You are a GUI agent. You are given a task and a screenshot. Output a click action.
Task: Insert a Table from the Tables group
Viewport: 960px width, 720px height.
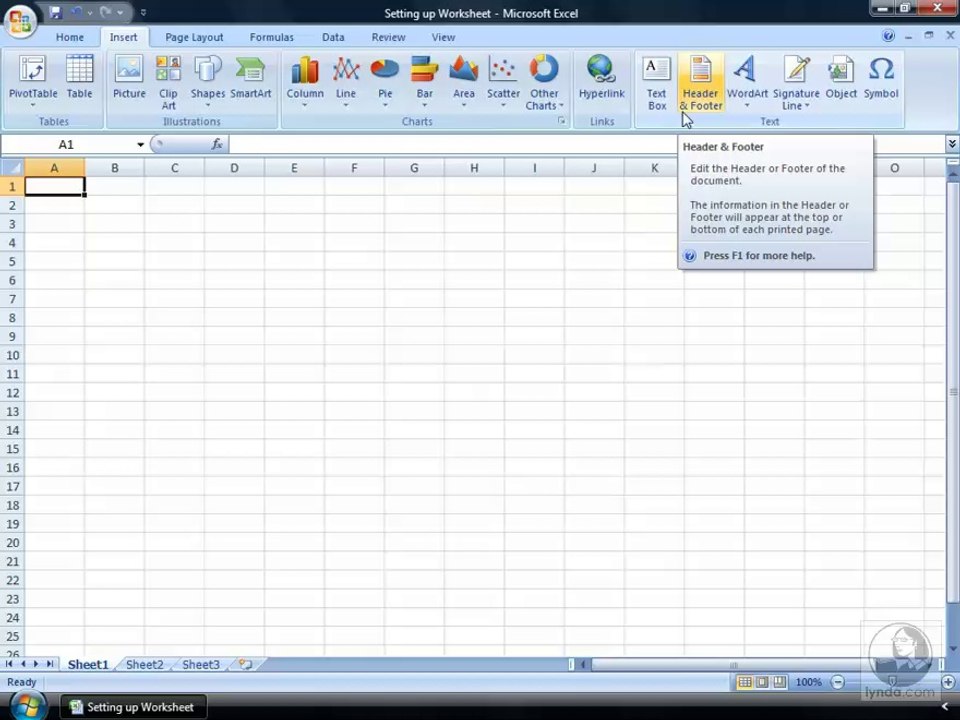(x=80, y=77)
